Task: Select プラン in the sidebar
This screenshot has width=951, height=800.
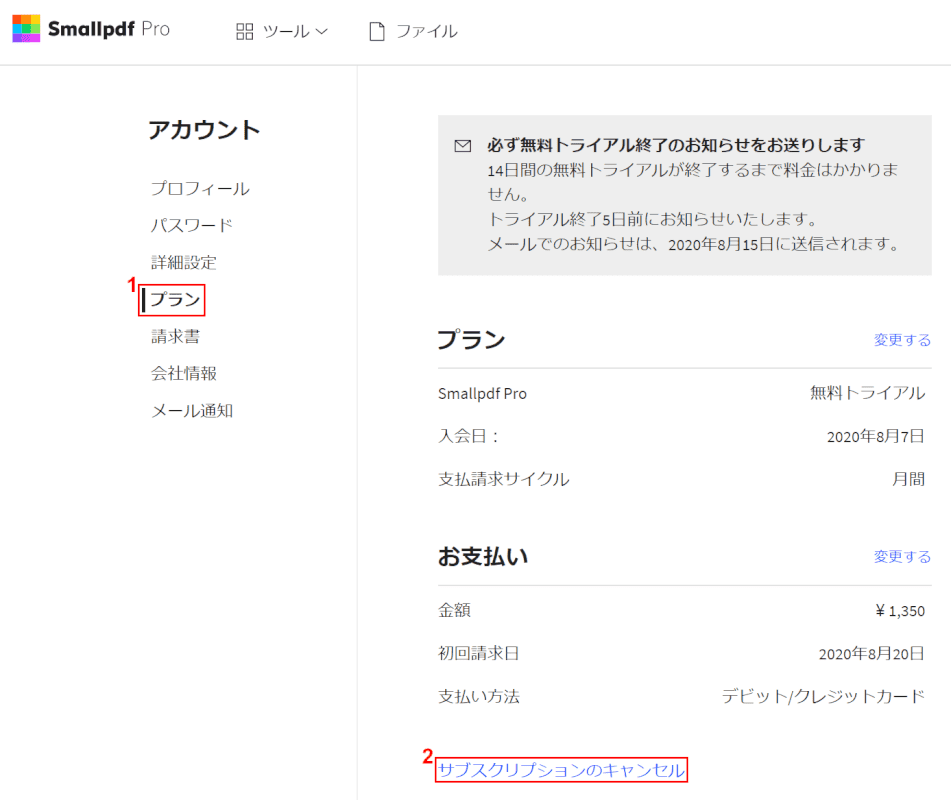Action: [175, 300]
